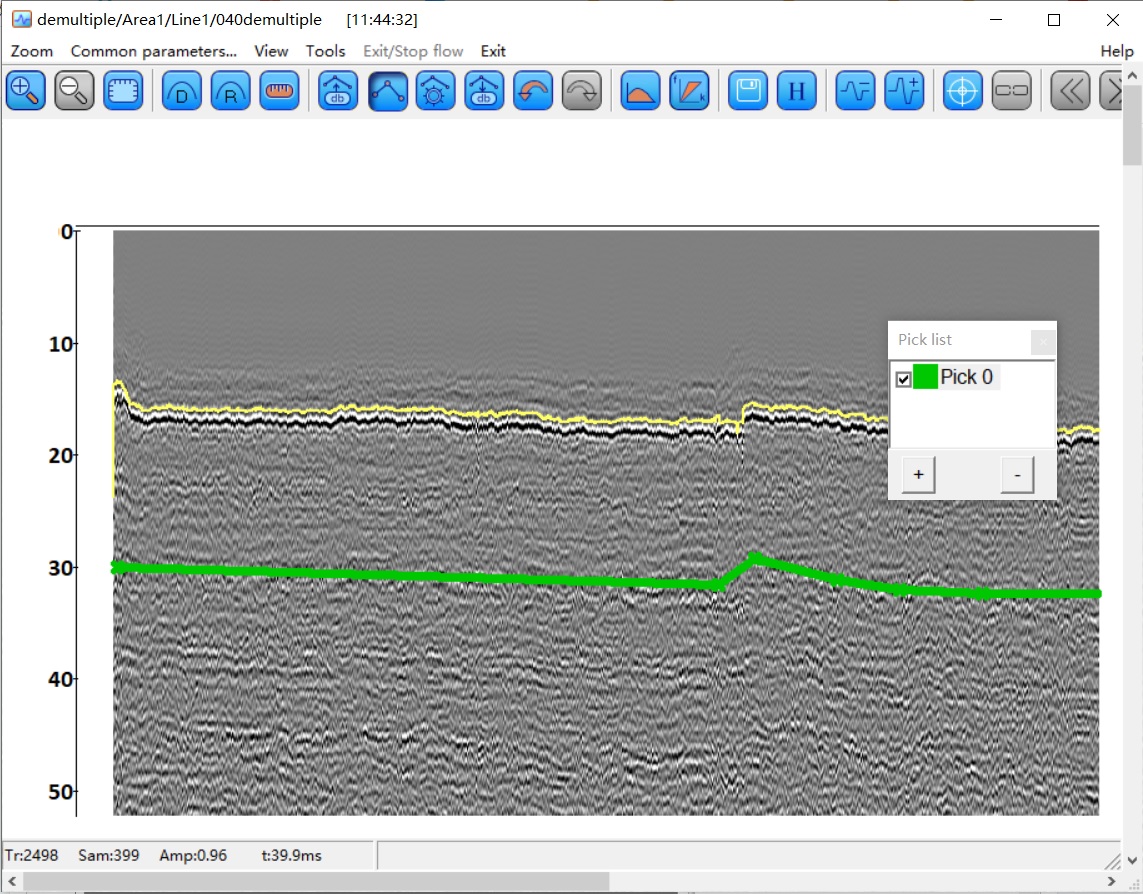Click the double left chevron icon
The image size is (1143, 894).
click(1070, 91)
